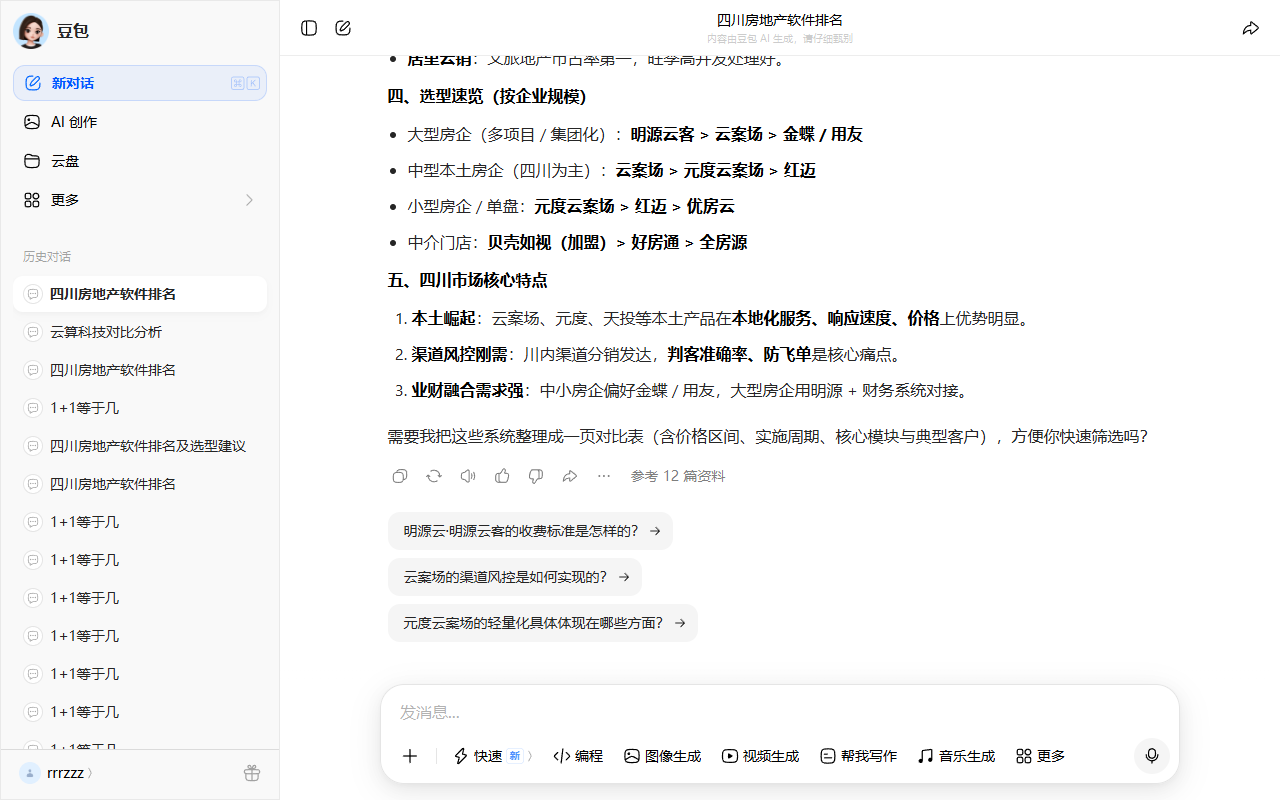Open the 快速 mode dropdown
Viewport: 1280px width, 800px height.
(492, 756)
